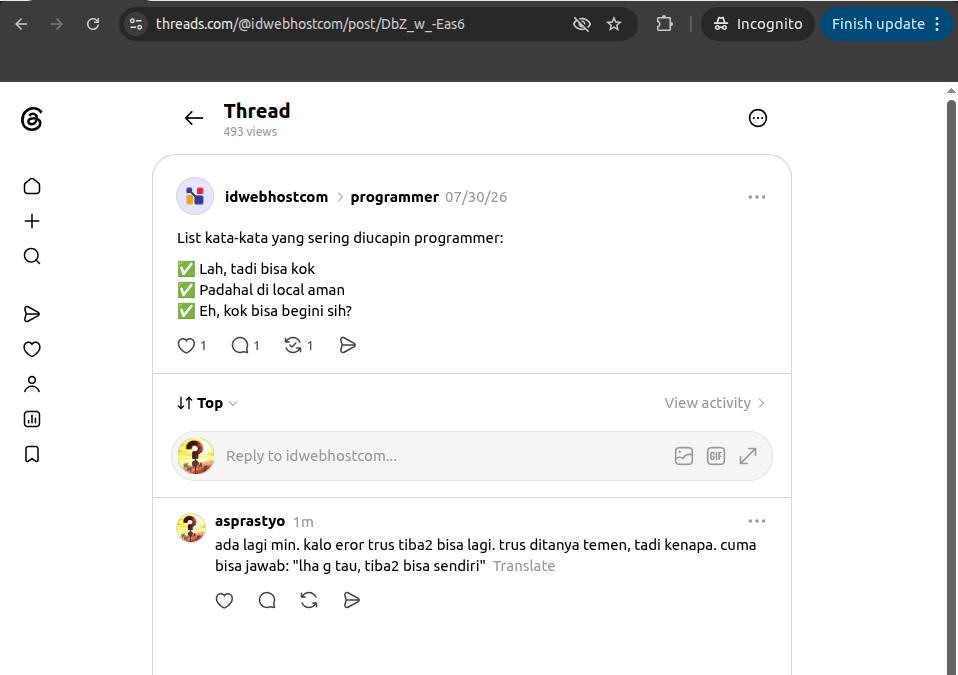Add a GIF to the reply

[715, 456]
